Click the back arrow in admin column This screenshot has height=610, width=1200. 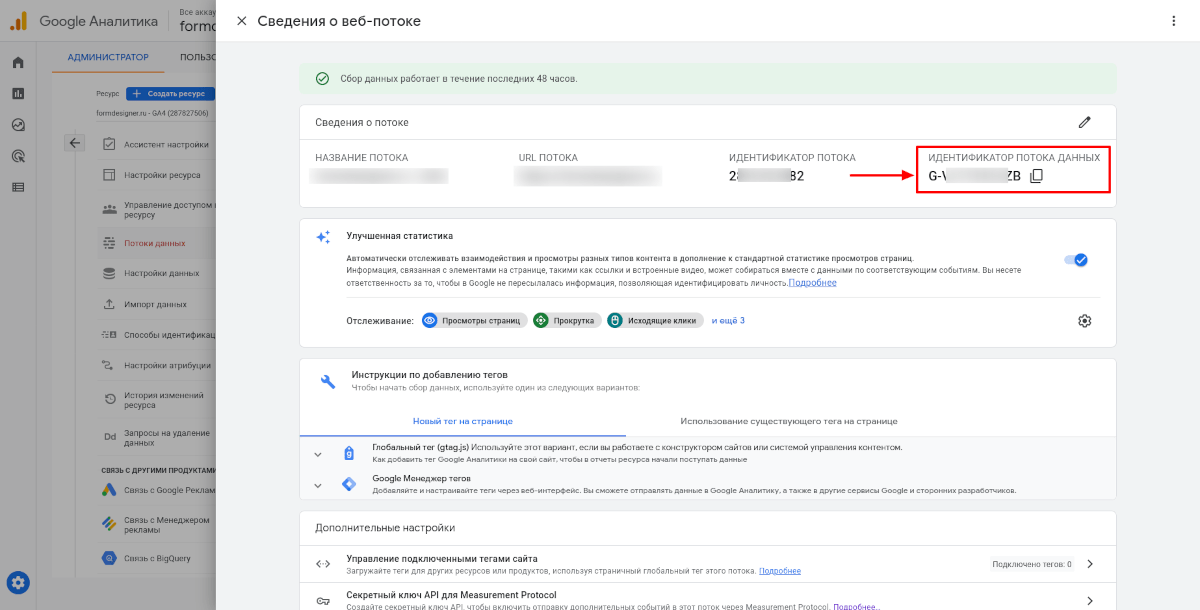pos(75,143)
